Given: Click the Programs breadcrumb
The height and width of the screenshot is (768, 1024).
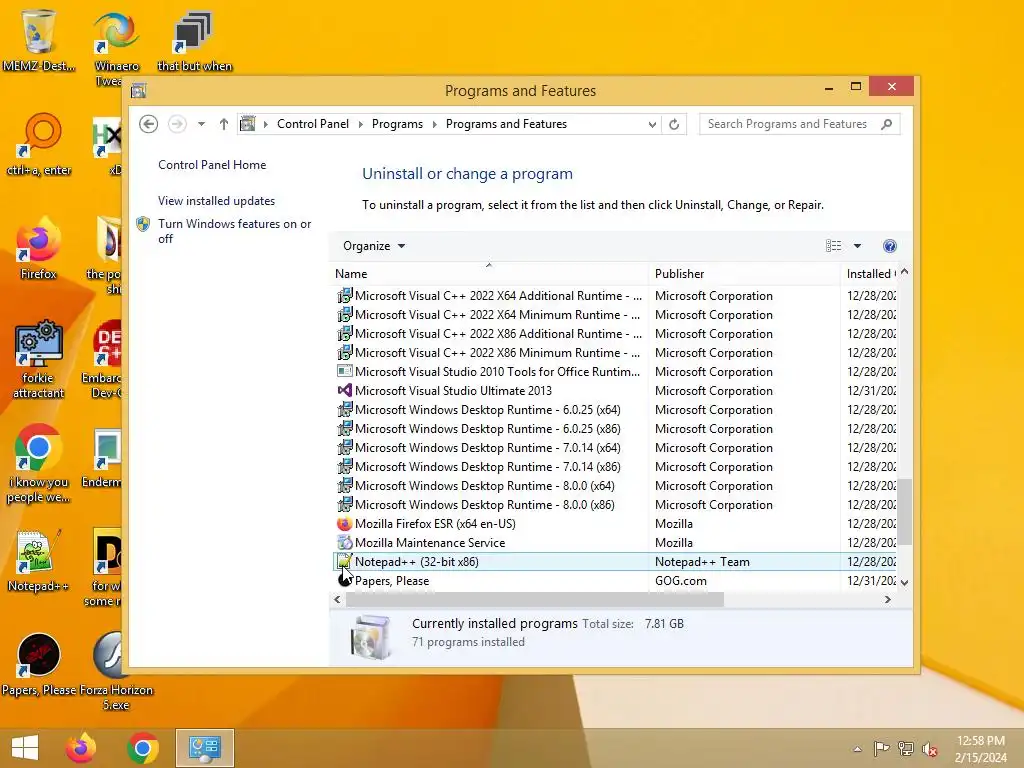Looking at the screenshot, I should point(397,124).
